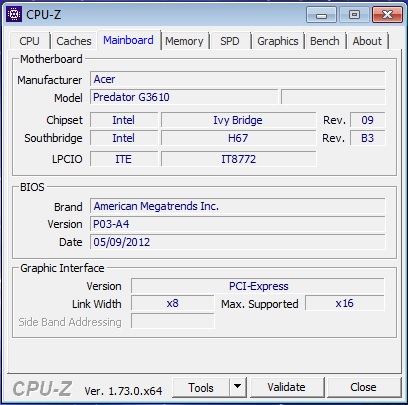The image size is (408, 405).
Task: Minimize the CPU-Z window
Action: click(x=321, y=15)
